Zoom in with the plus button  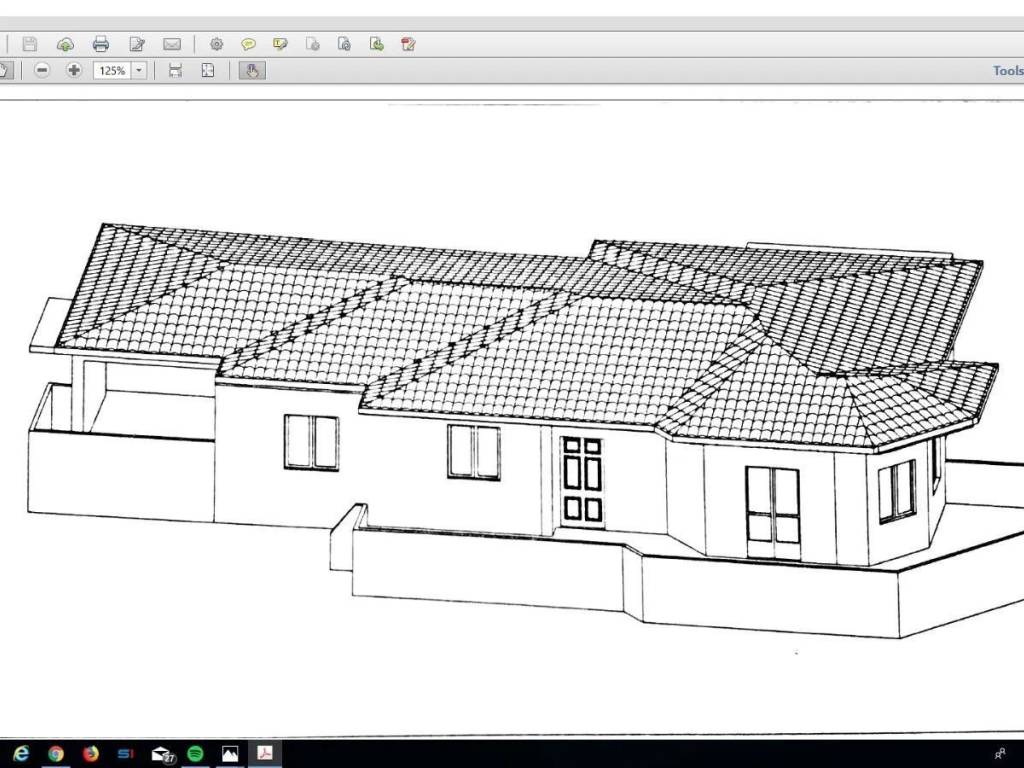(x=73, y=70)
